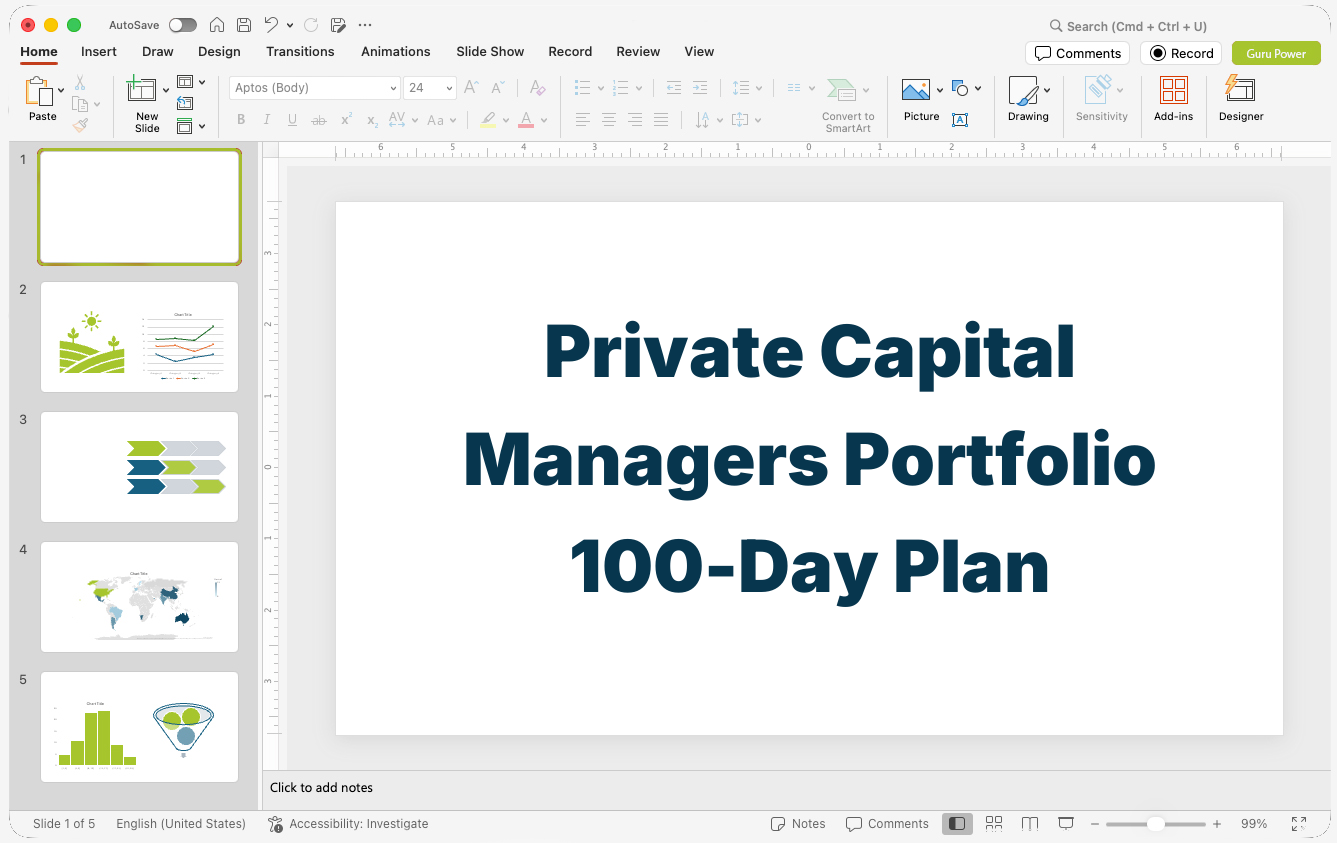Click the Comments button near the search

click(x=1077, y=53)
